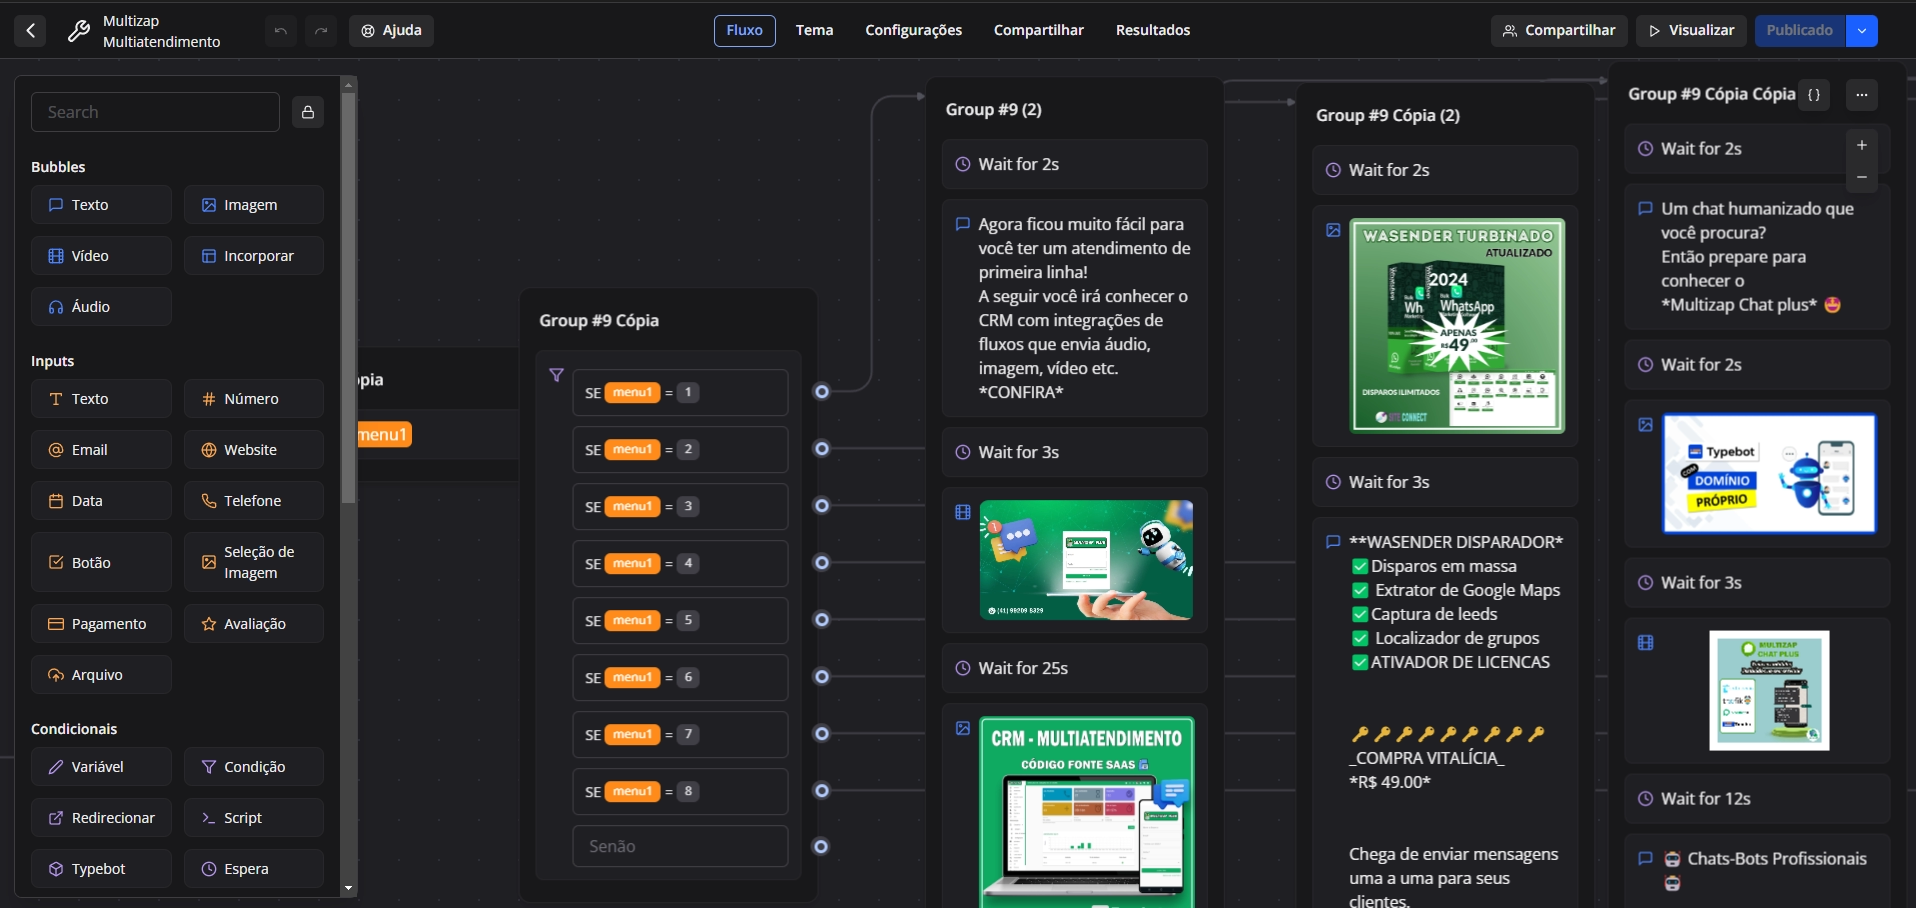Open the robot video thumbnail block
The height and width of the screenshot is (908, 1917).
click(x=1086, y=560)
